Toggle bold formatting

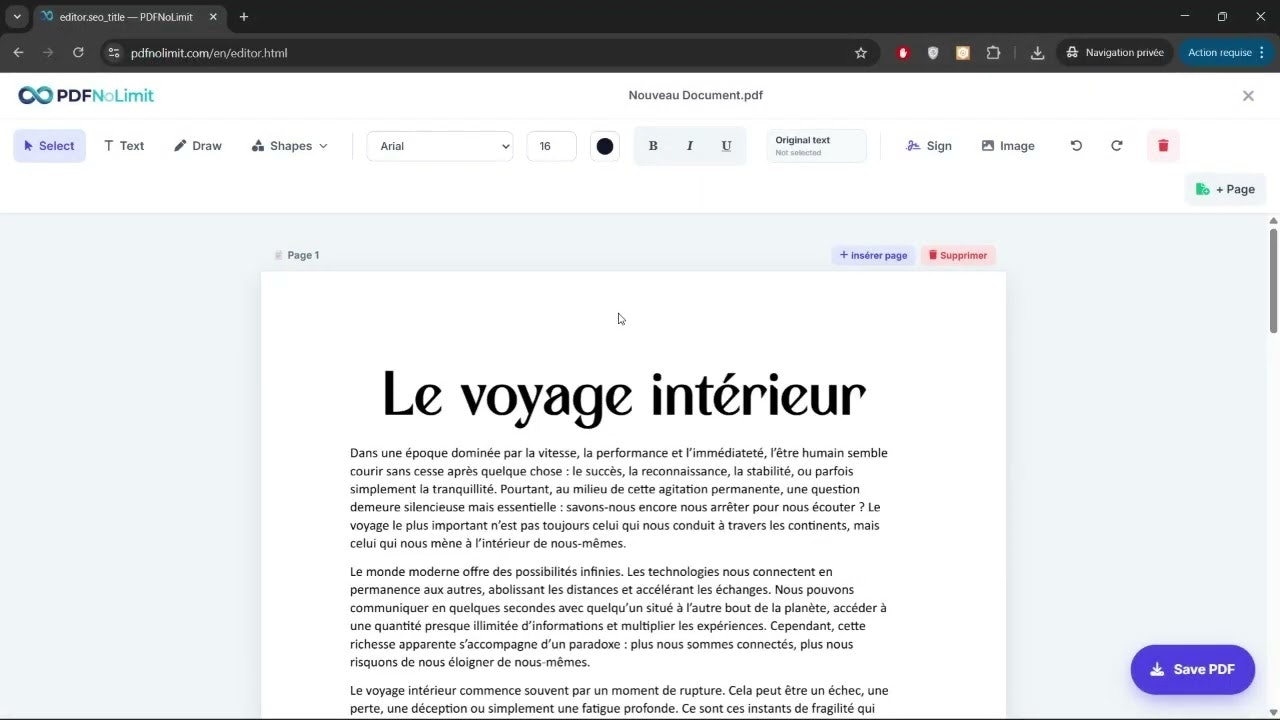(x=653, y=145)
